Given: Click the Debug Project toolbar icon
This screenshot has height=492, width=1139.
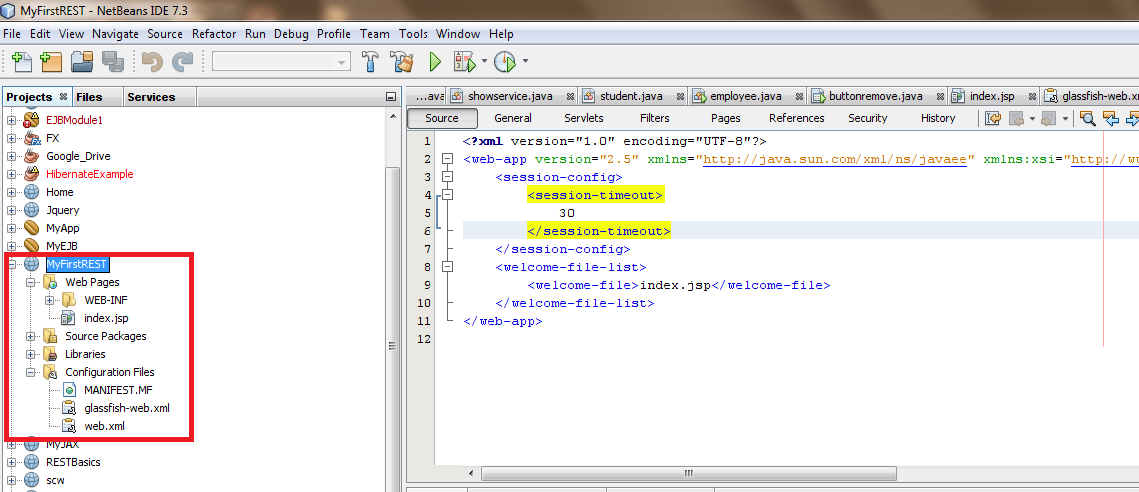Looking at the screenshot, I should click(x=464, y=62).
